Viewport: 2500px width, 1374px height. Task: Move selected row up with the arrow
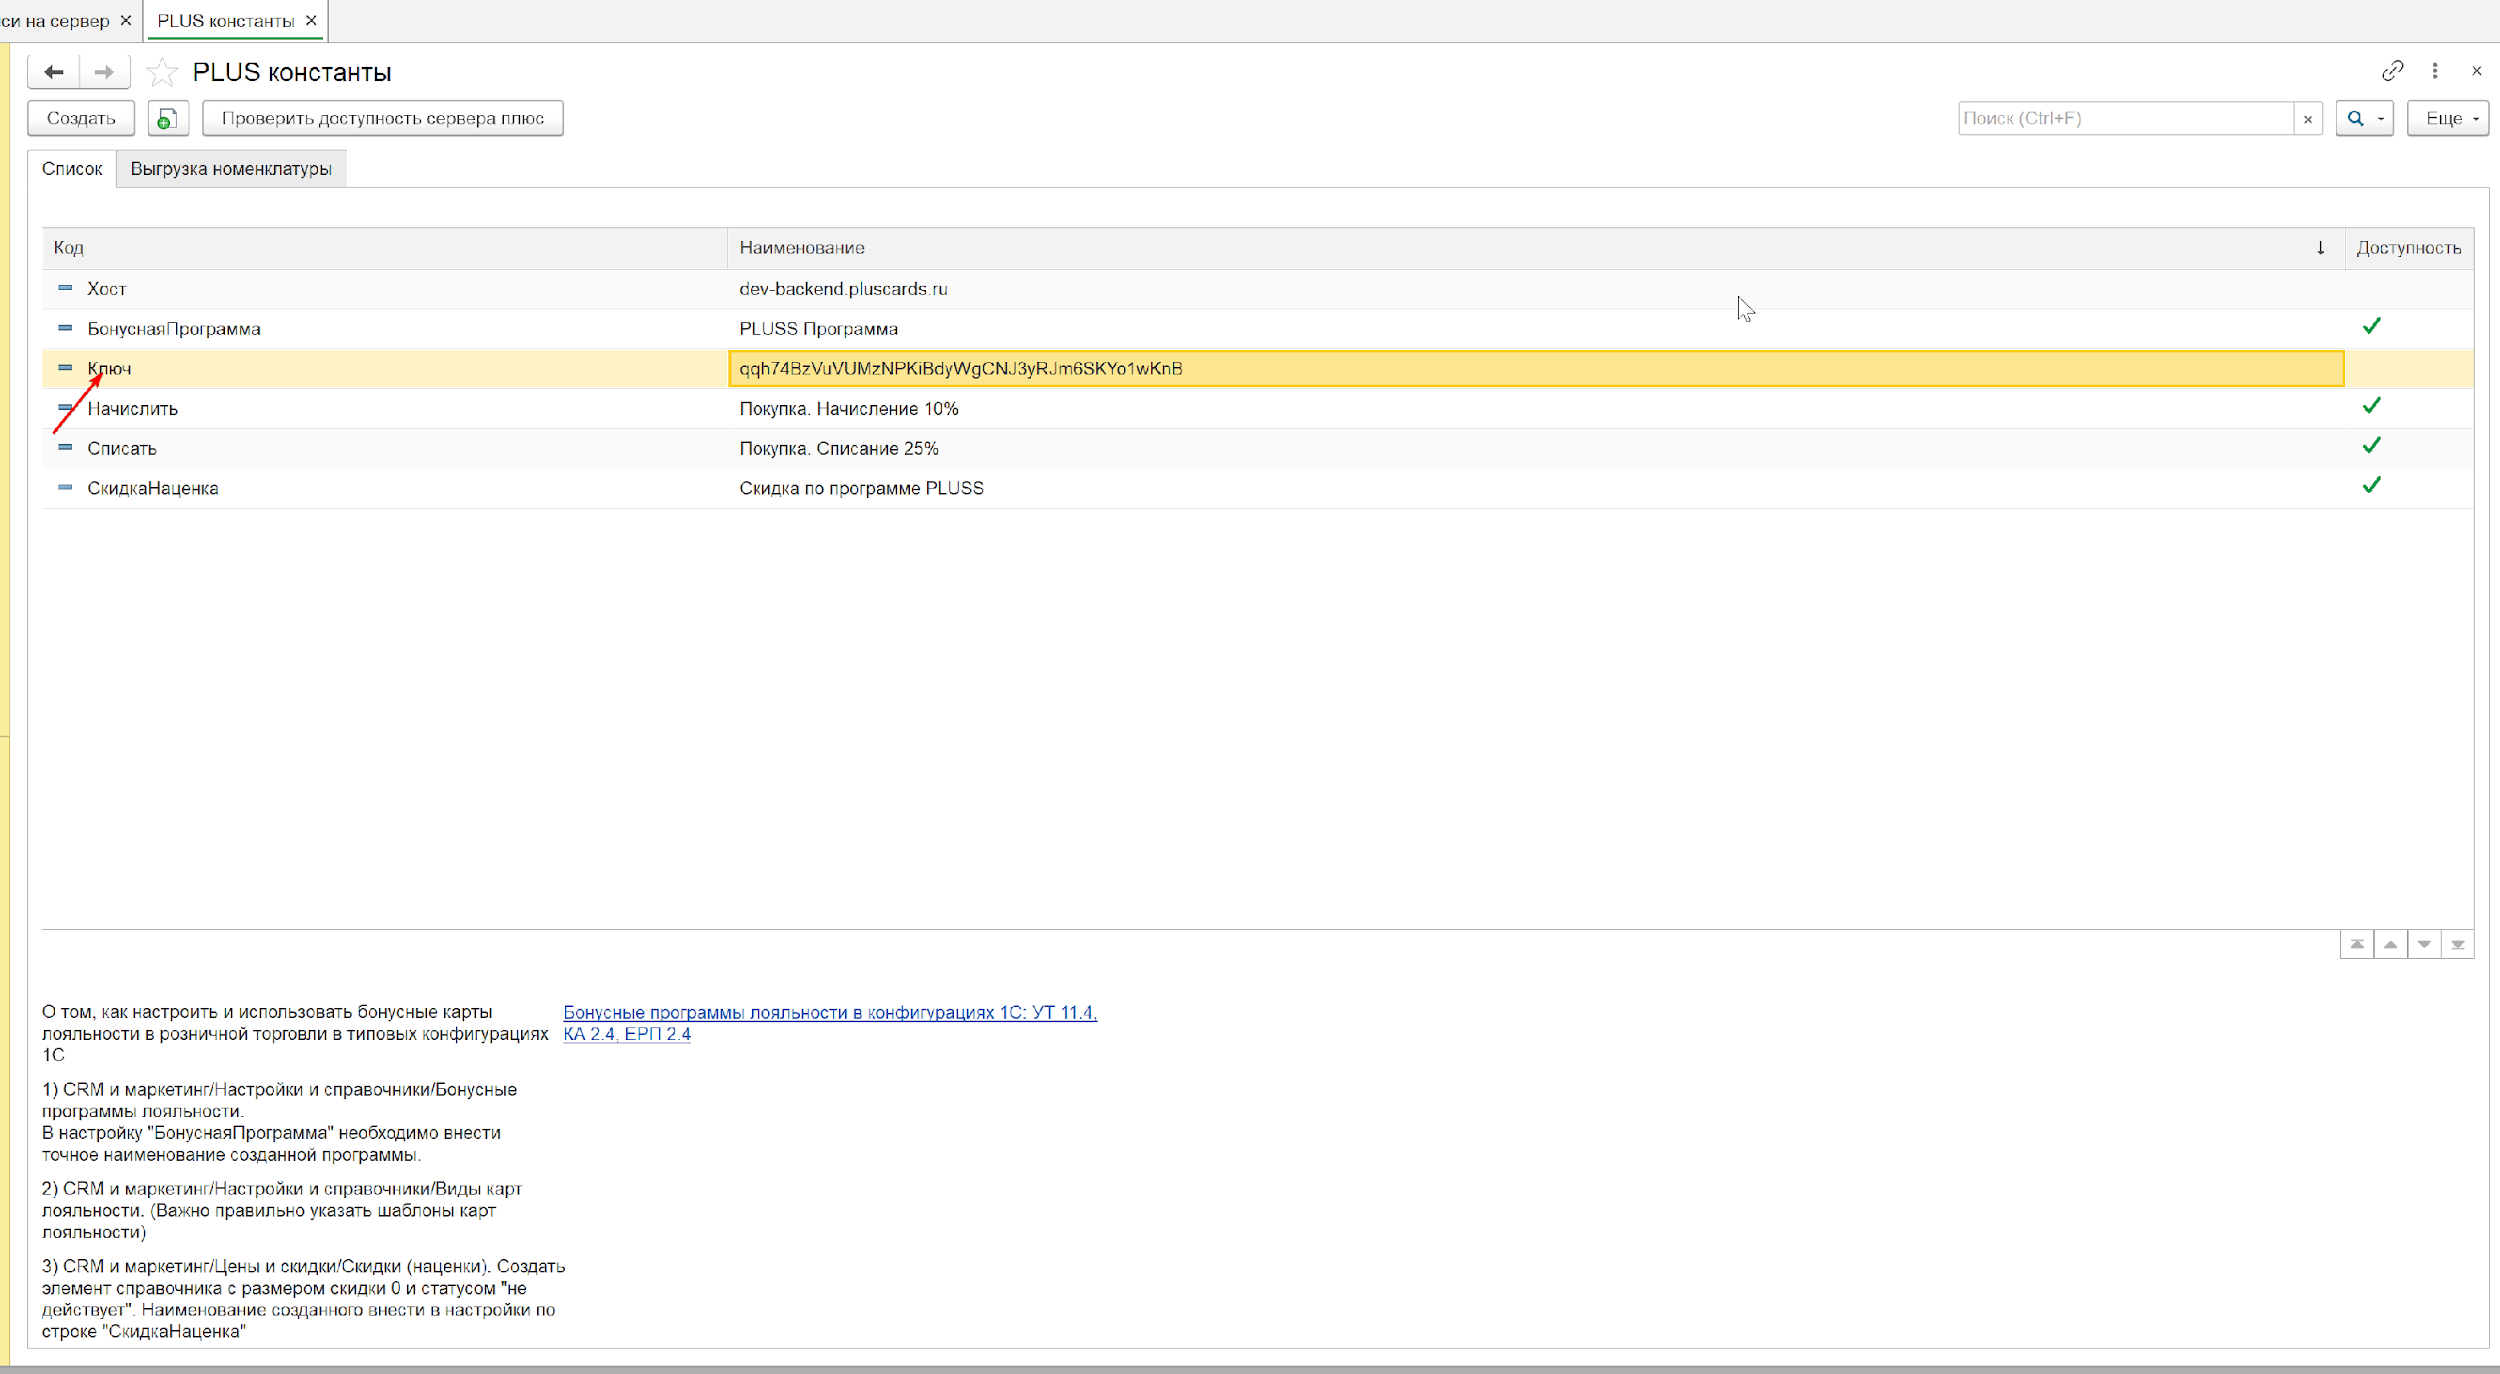[x=2390, y=944]
